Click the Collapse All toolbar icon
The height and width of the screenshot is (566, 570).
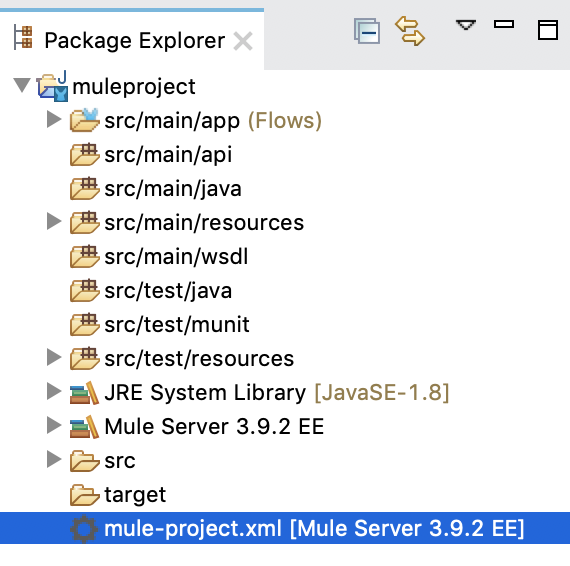tap(367, 31)
